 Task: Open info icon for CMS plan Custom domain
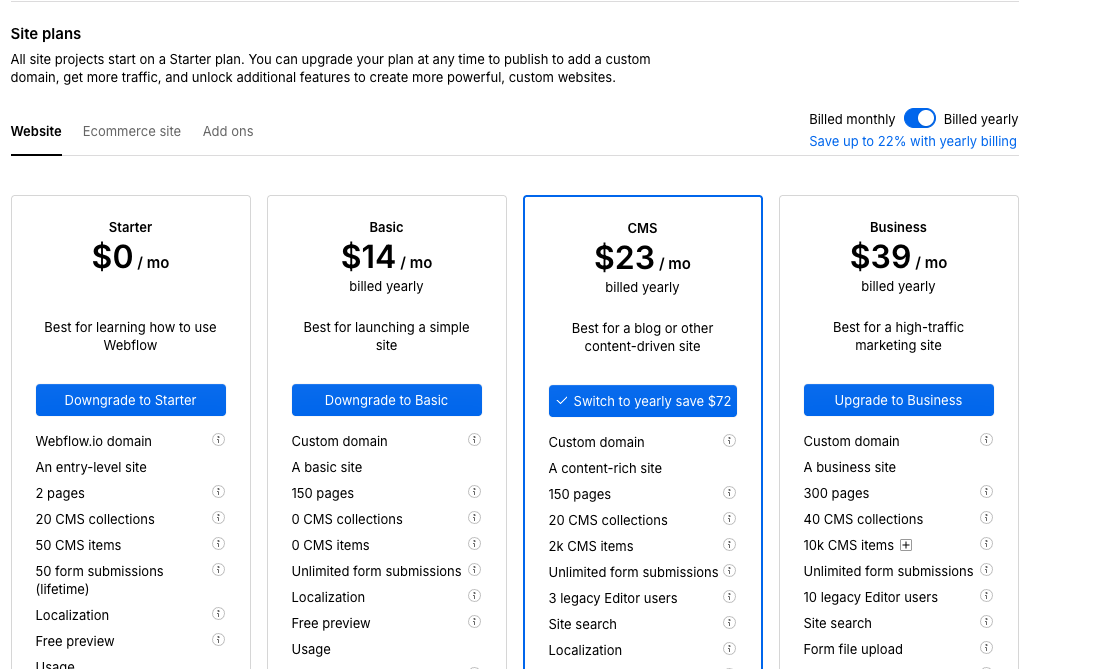pos(729,441)
